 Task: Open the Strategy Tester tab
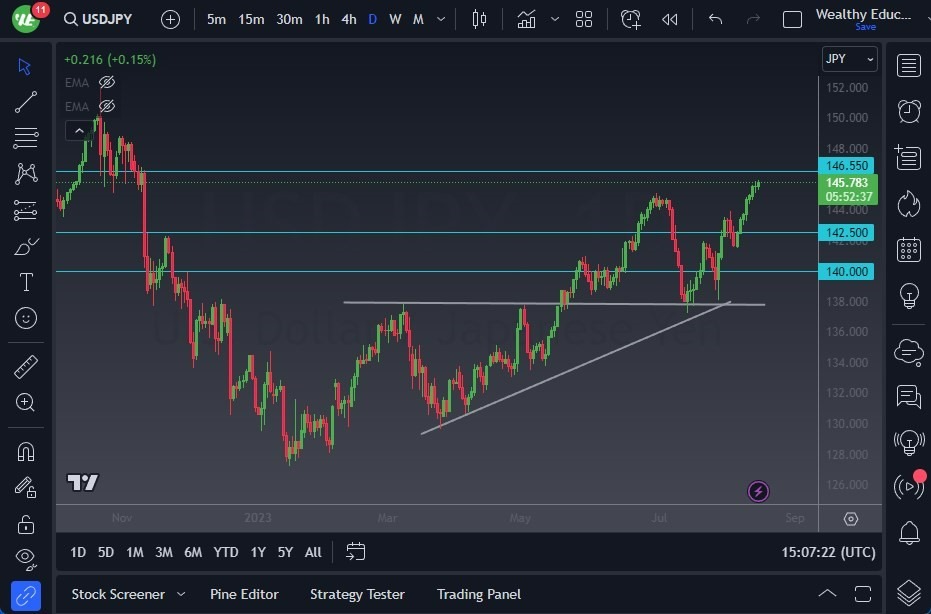click(357, 594)
